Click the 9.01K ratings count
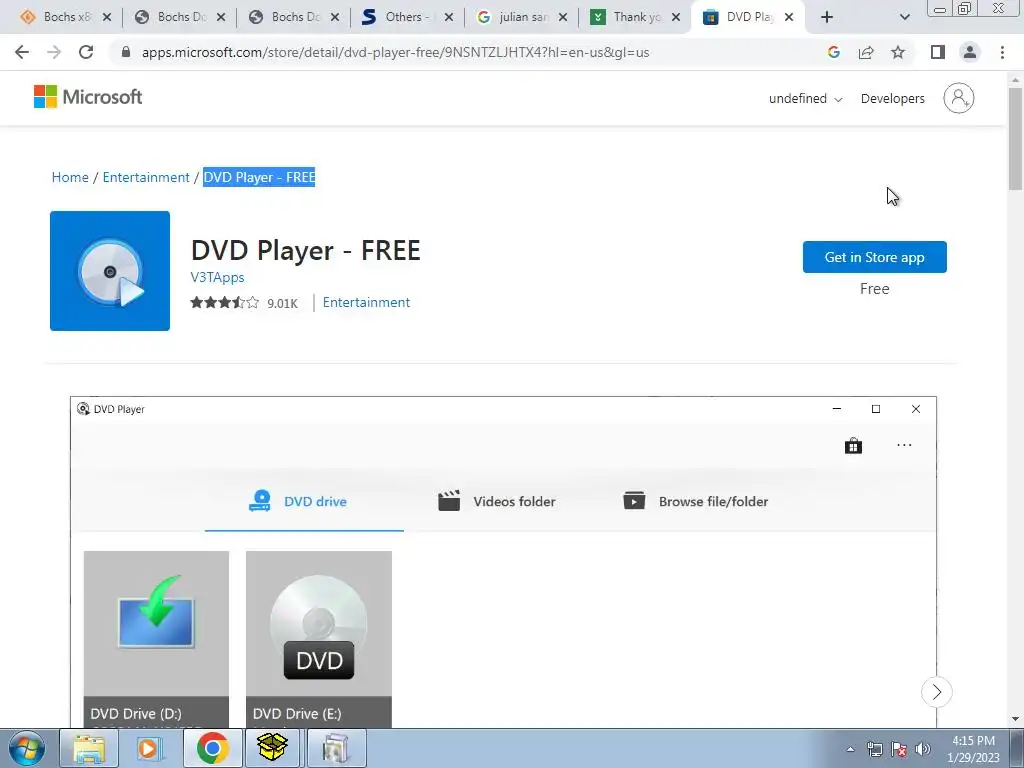 coord(282,303)
